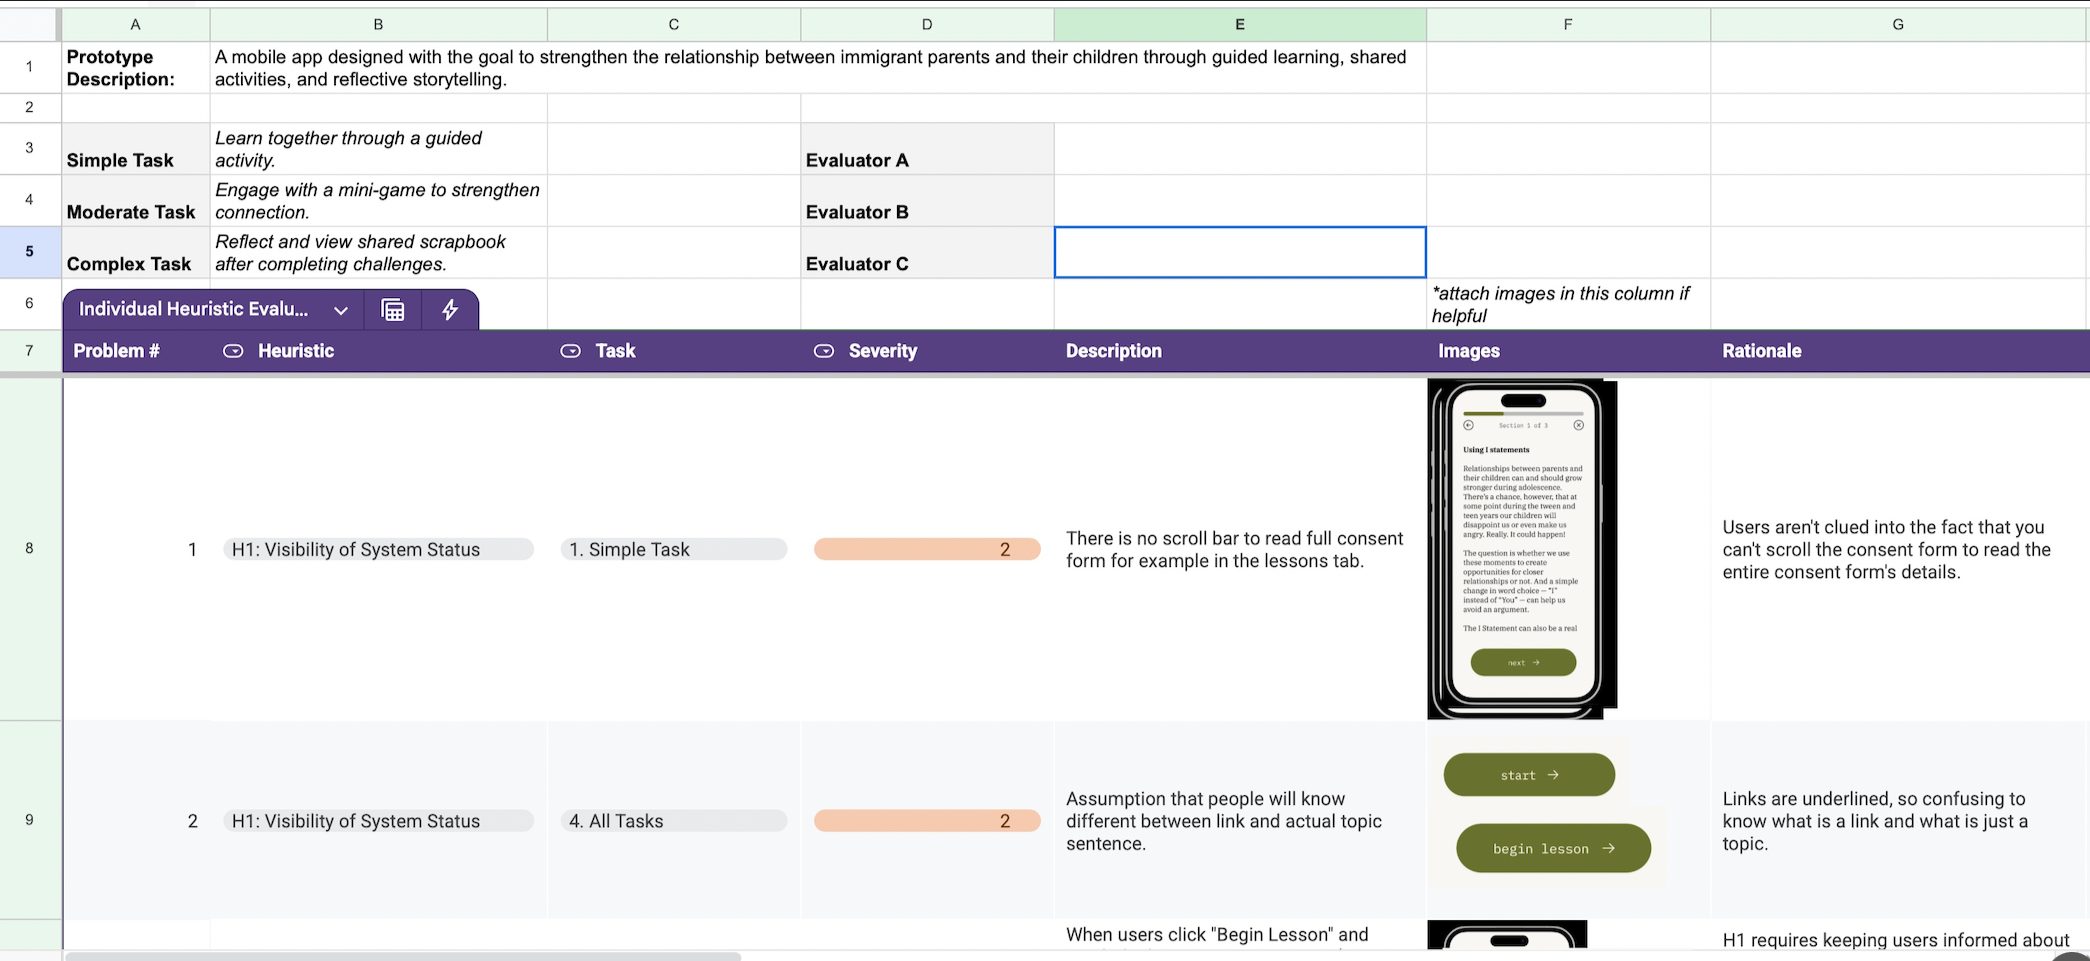
Task: Click the orange Severity 2 chip in row 8
Action: click(926, 549)
